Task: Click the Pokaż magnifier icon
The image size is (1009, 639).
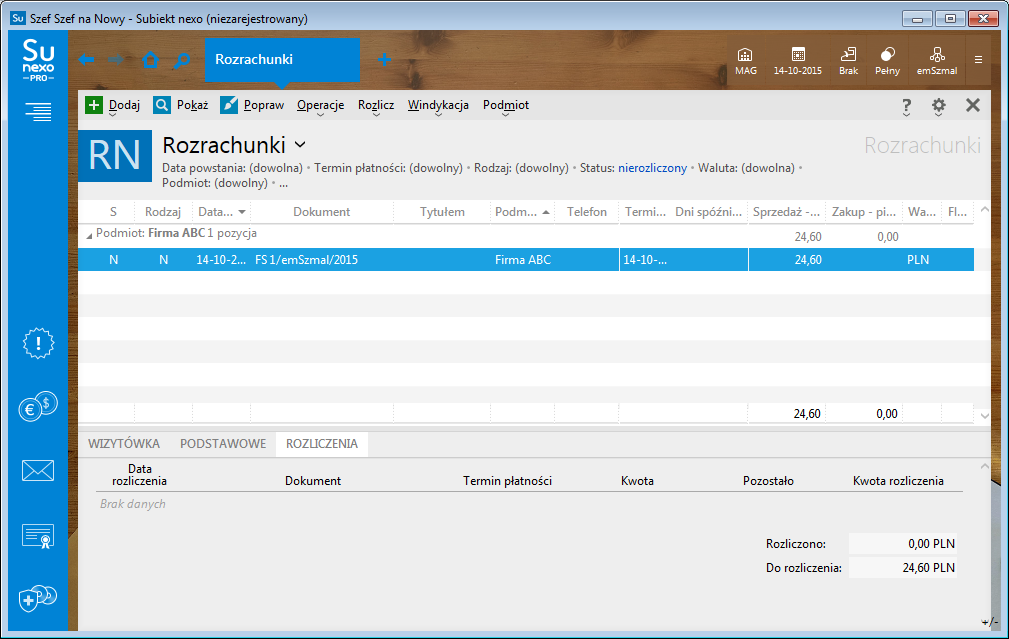Action: coord(162,105)
